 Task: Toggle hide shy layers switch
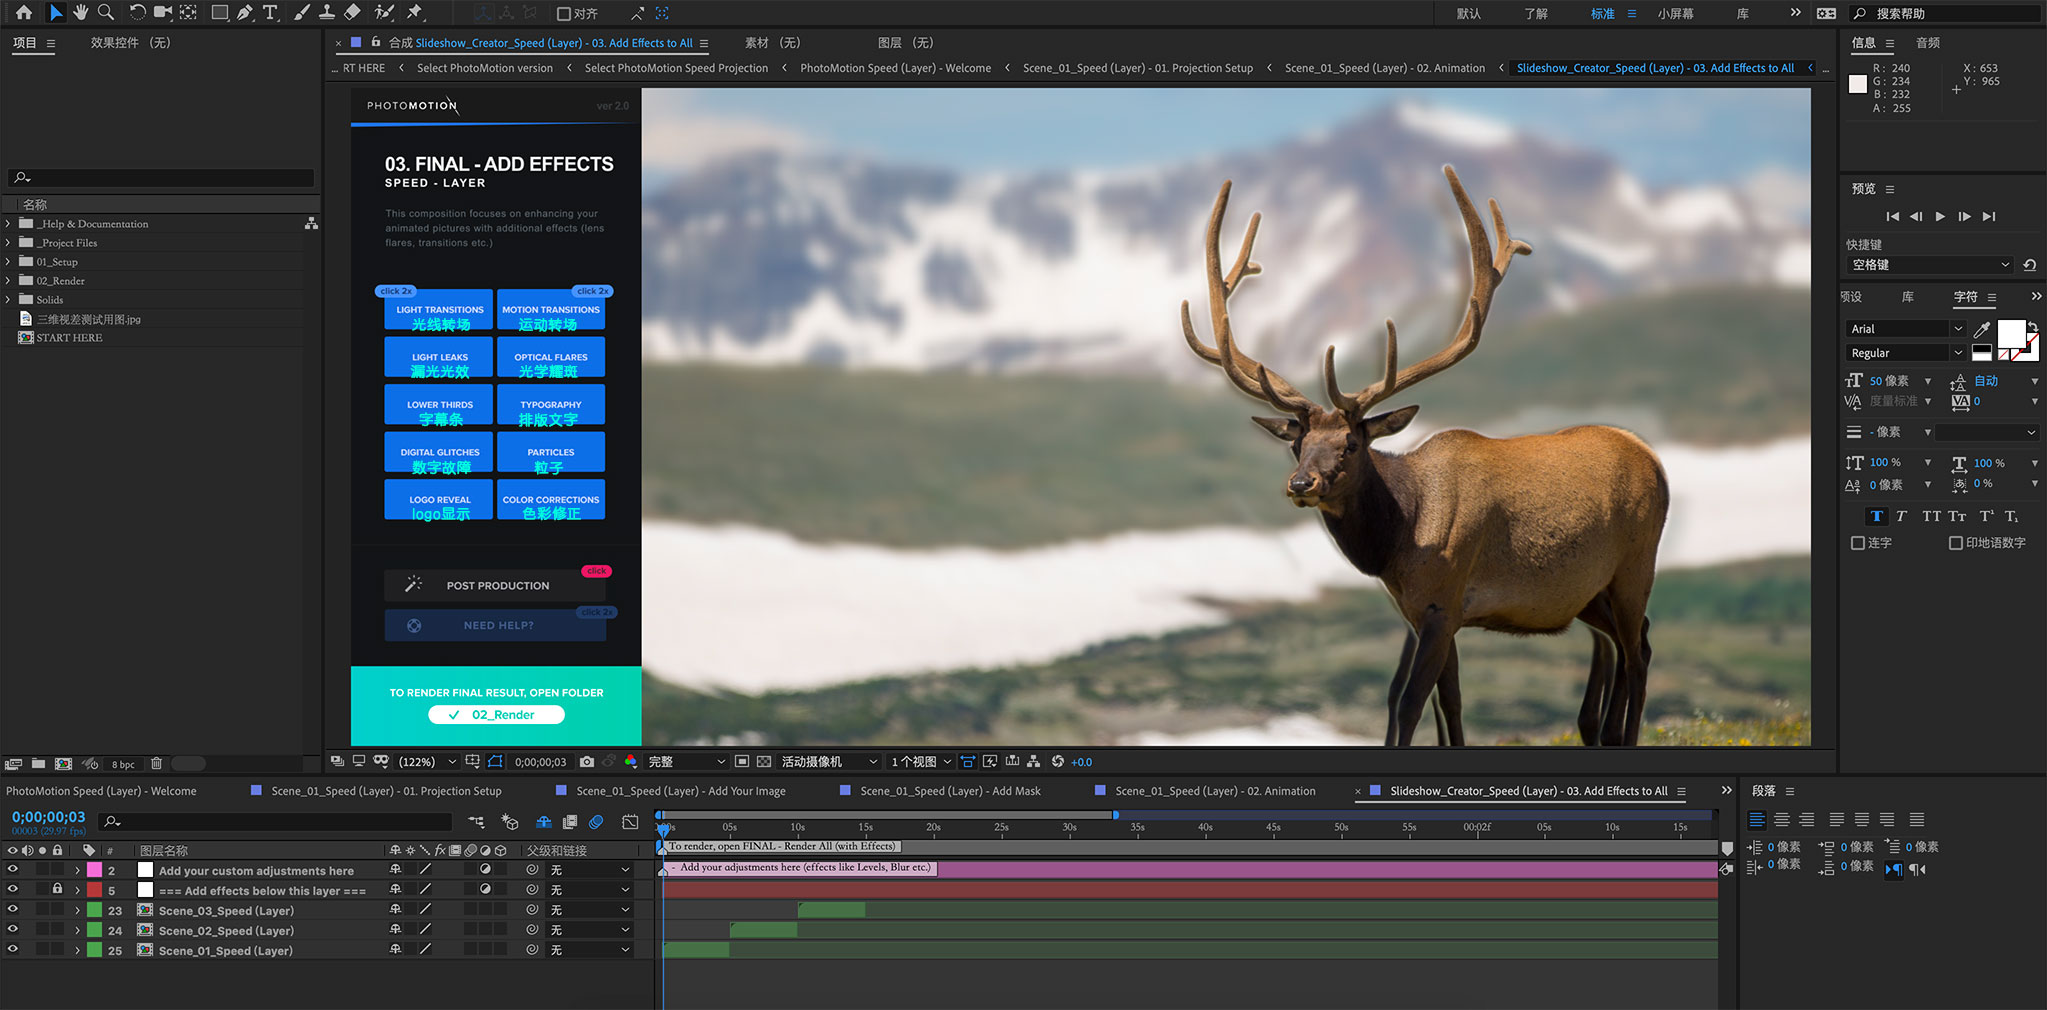pos(544,822)
